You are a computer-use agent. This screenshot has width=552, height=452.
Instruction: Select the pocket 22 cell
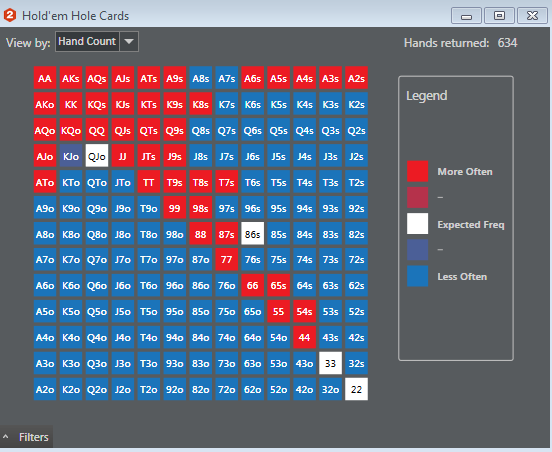(356, 389)
